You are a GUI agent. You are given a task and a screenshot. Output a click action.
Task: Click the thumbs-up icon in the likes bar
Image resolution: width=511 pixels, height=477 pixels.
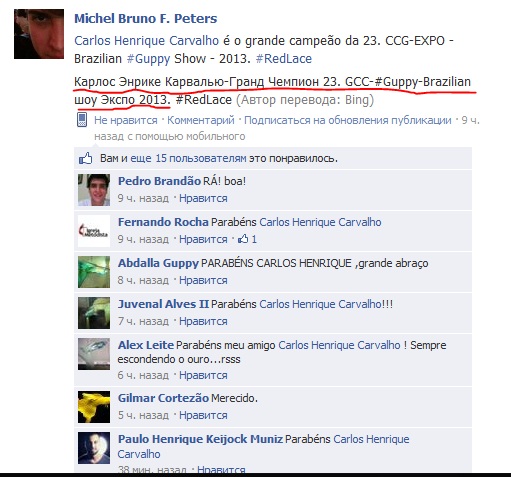click(x=86, y=158)
